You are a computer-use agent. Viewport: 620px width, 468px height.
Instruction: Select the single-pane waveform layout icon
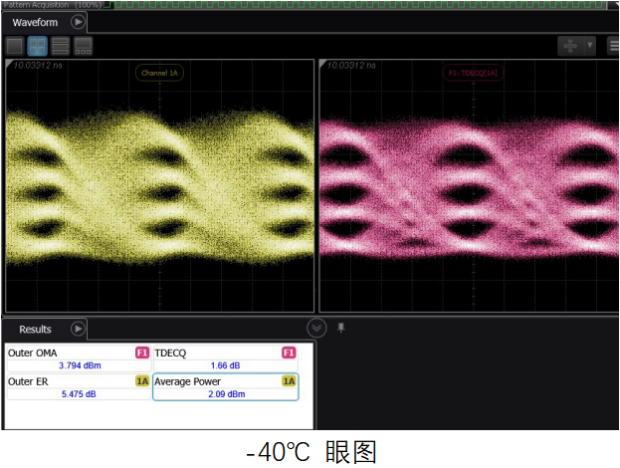(14, 45)
